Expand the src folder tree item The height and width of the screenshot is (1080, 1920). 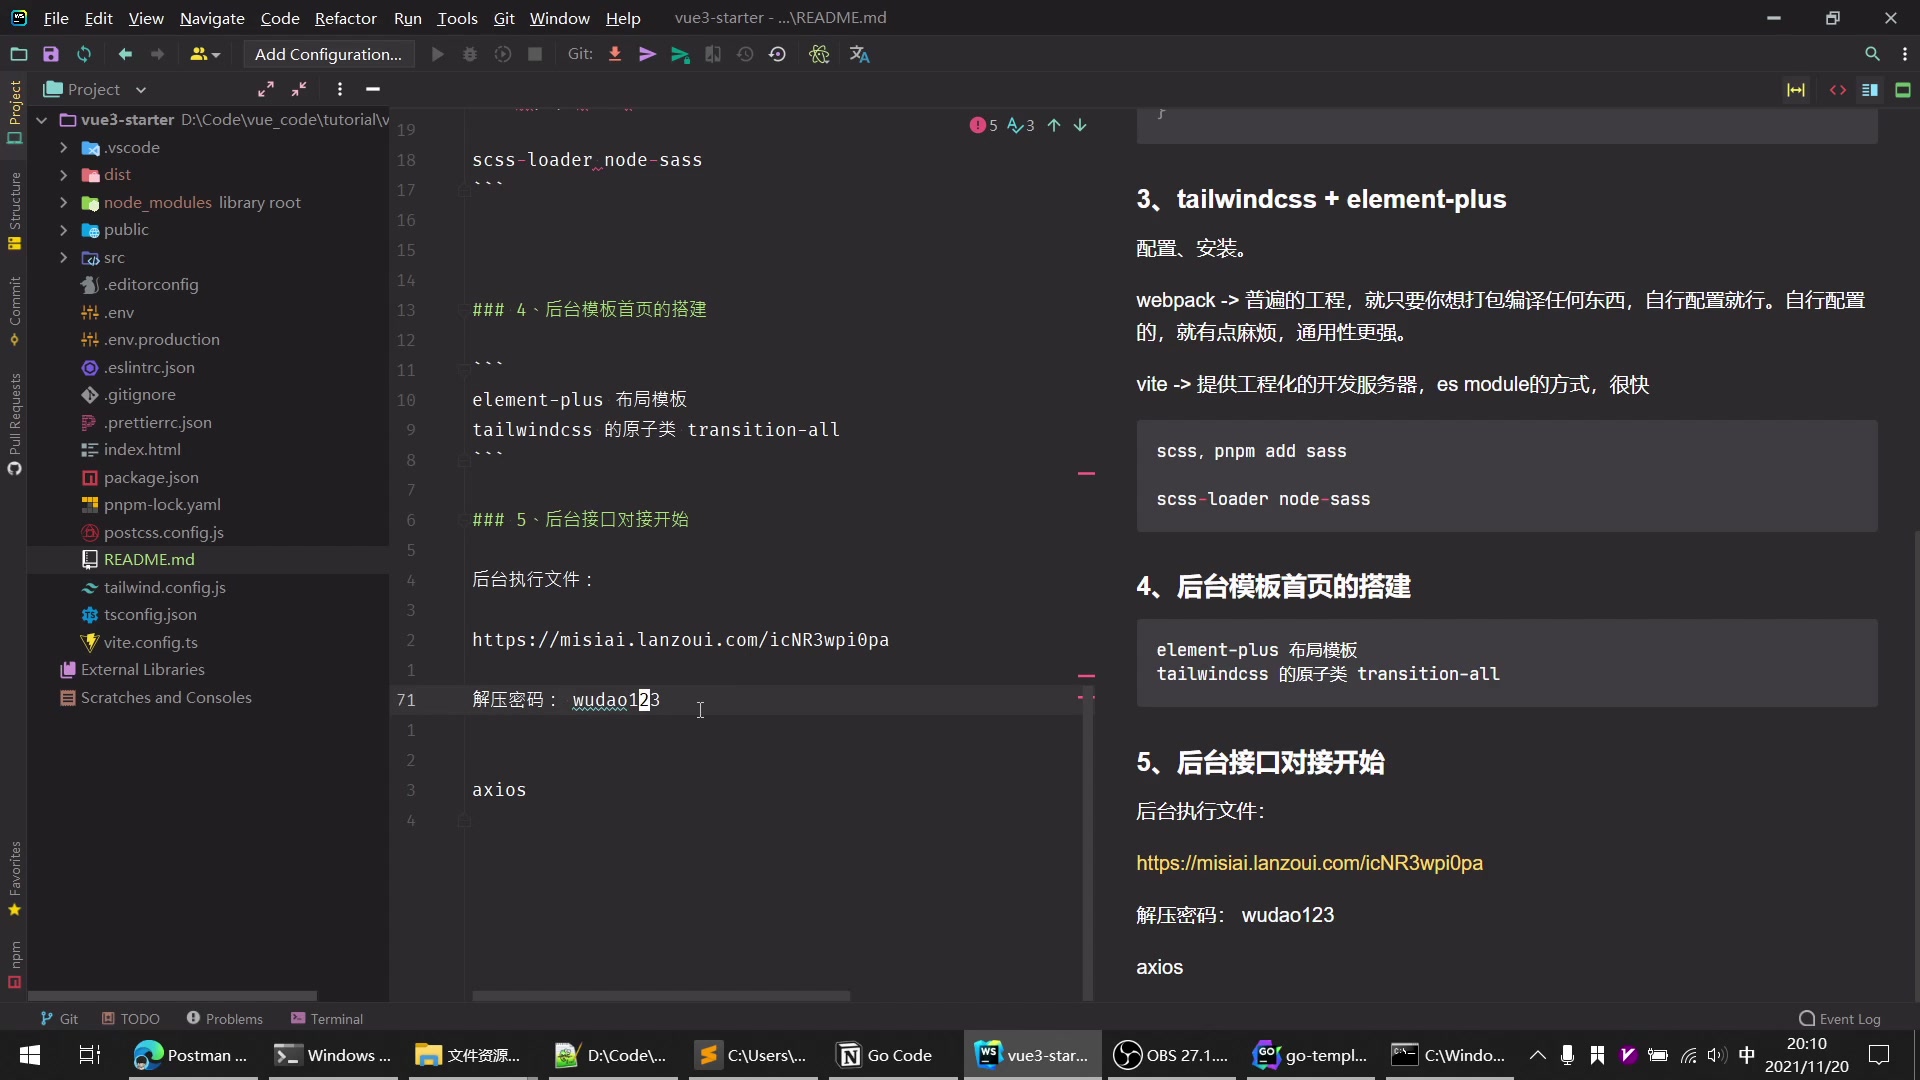coord(62,256)
